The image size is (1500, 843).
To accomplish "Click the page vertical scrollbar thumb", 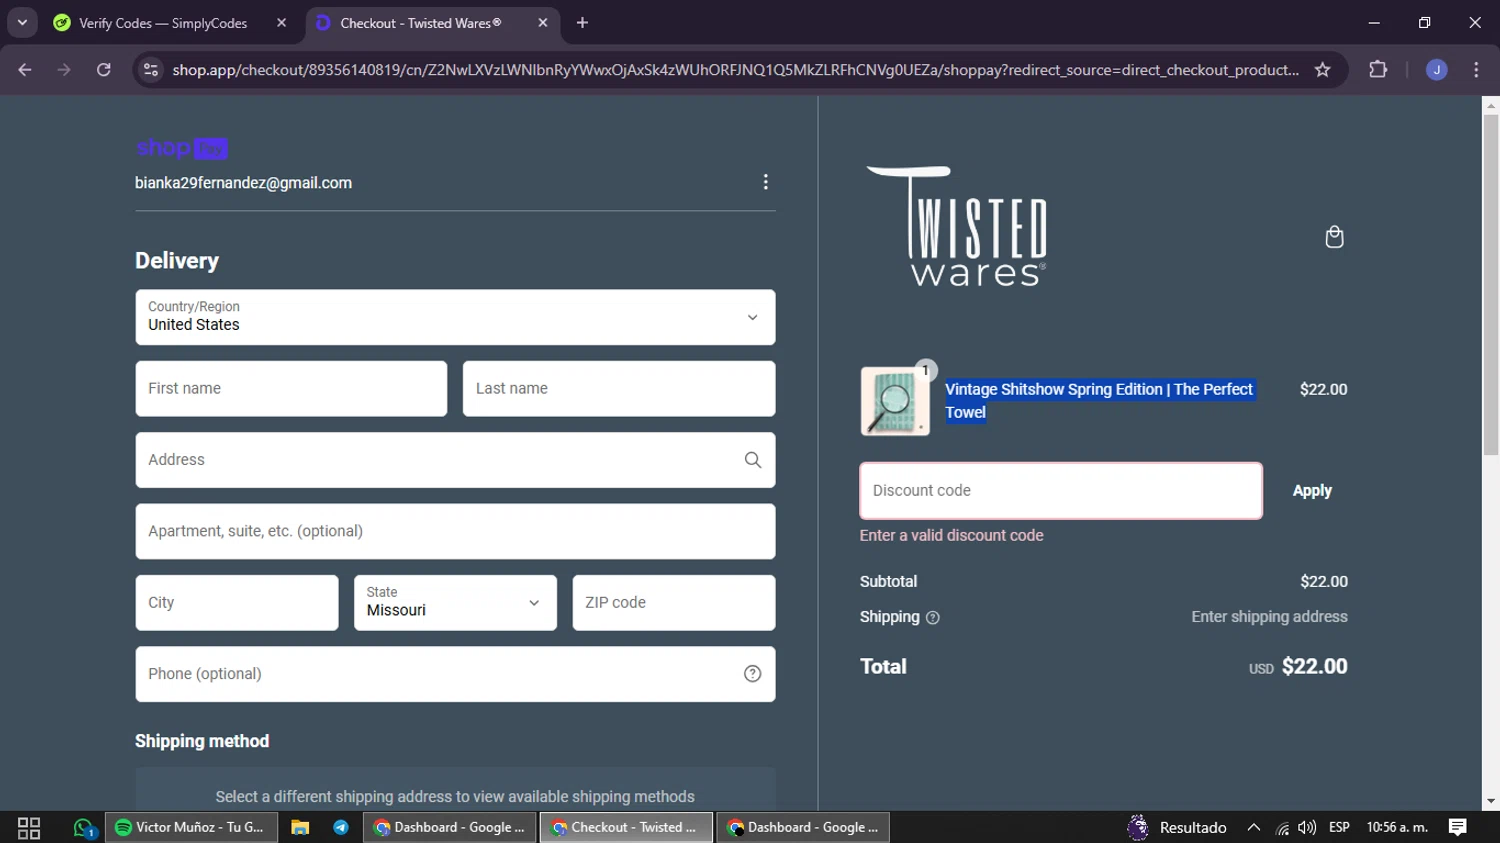I will (x=1491, y=285).
